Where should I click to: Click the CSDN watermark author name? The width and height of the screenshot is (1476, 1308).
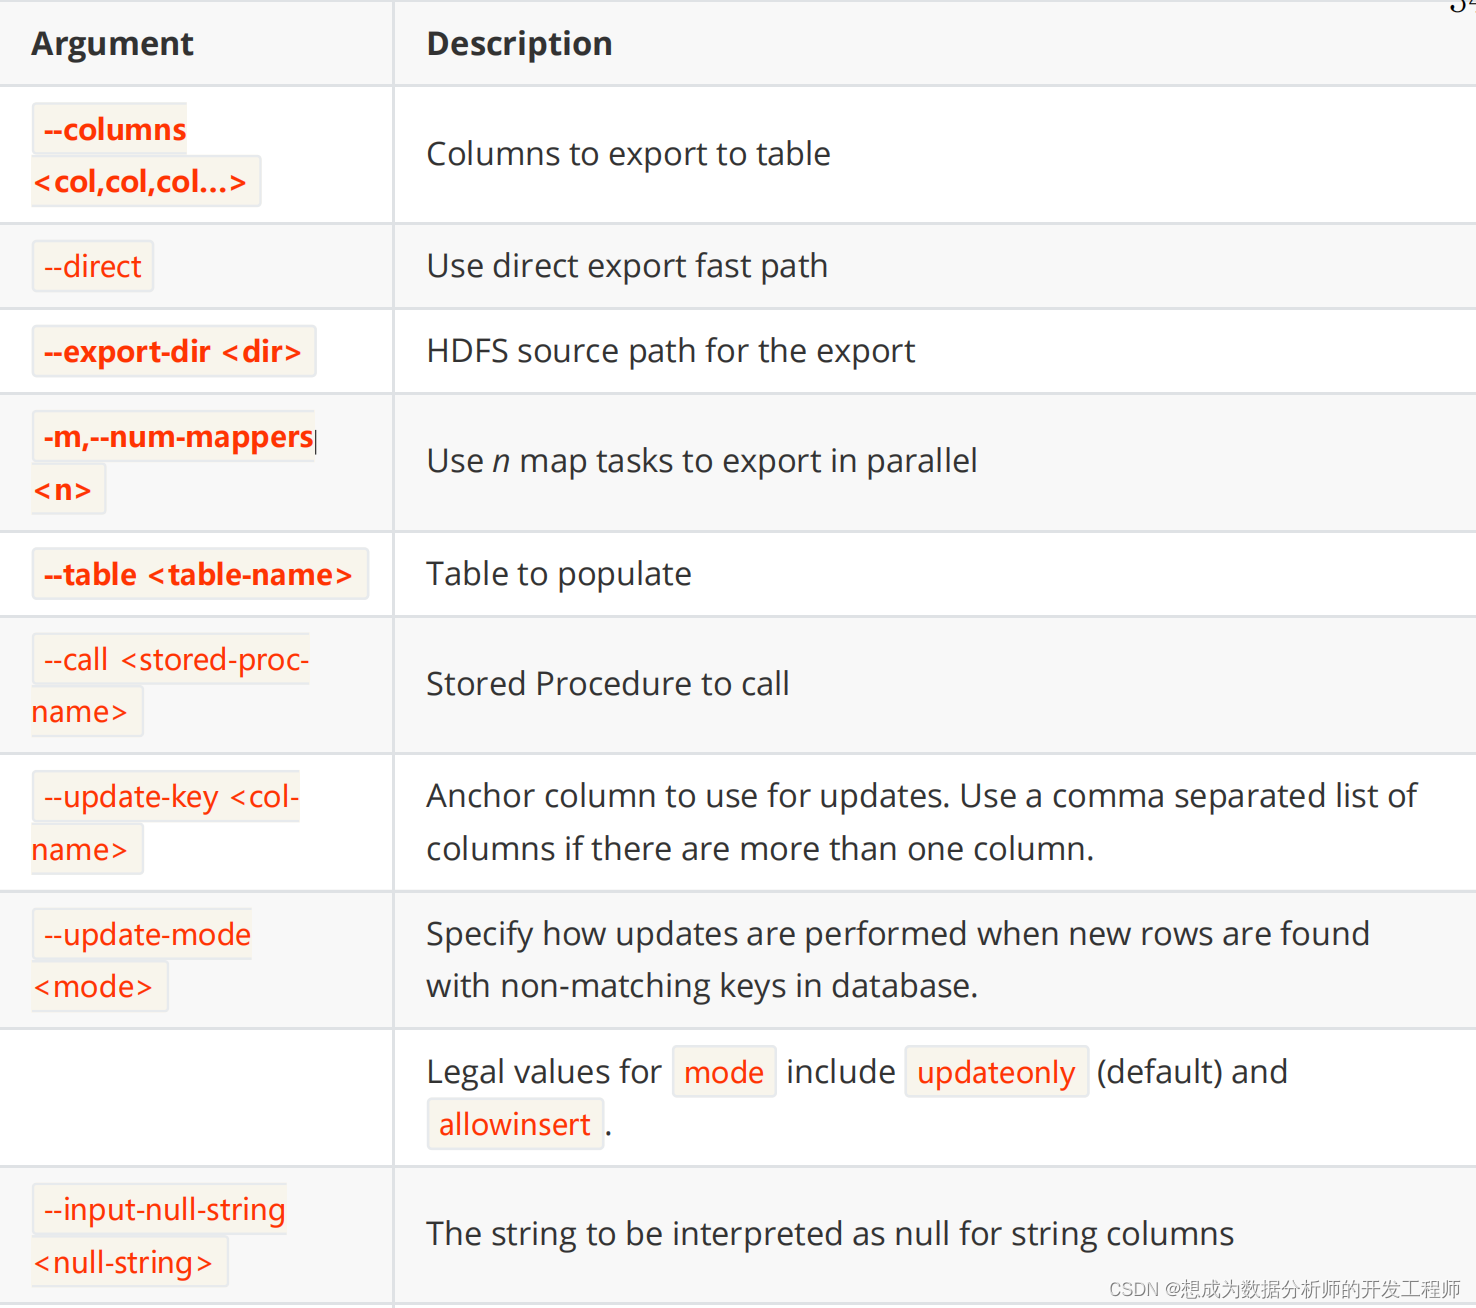[1320, 1289]
